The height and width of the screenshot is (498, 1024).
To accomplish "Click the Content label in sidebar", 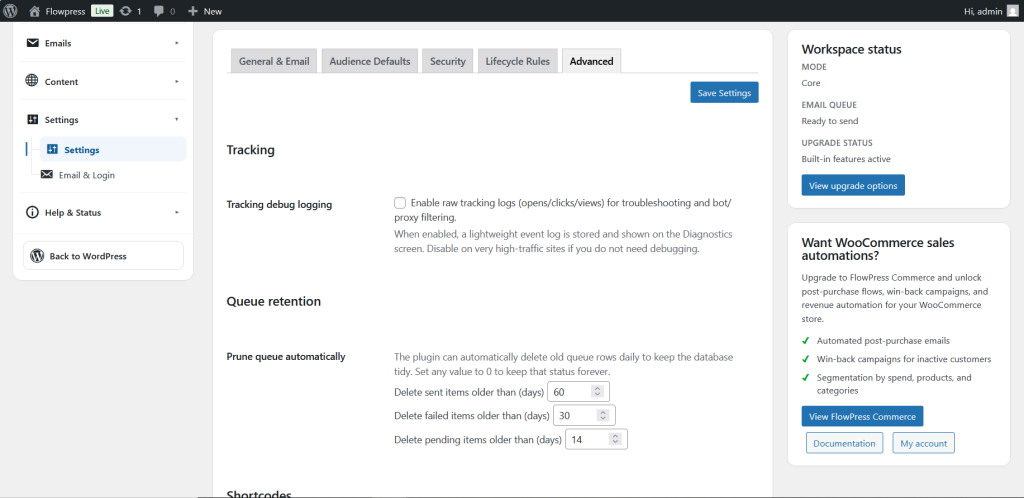I will tap(61, 82).
